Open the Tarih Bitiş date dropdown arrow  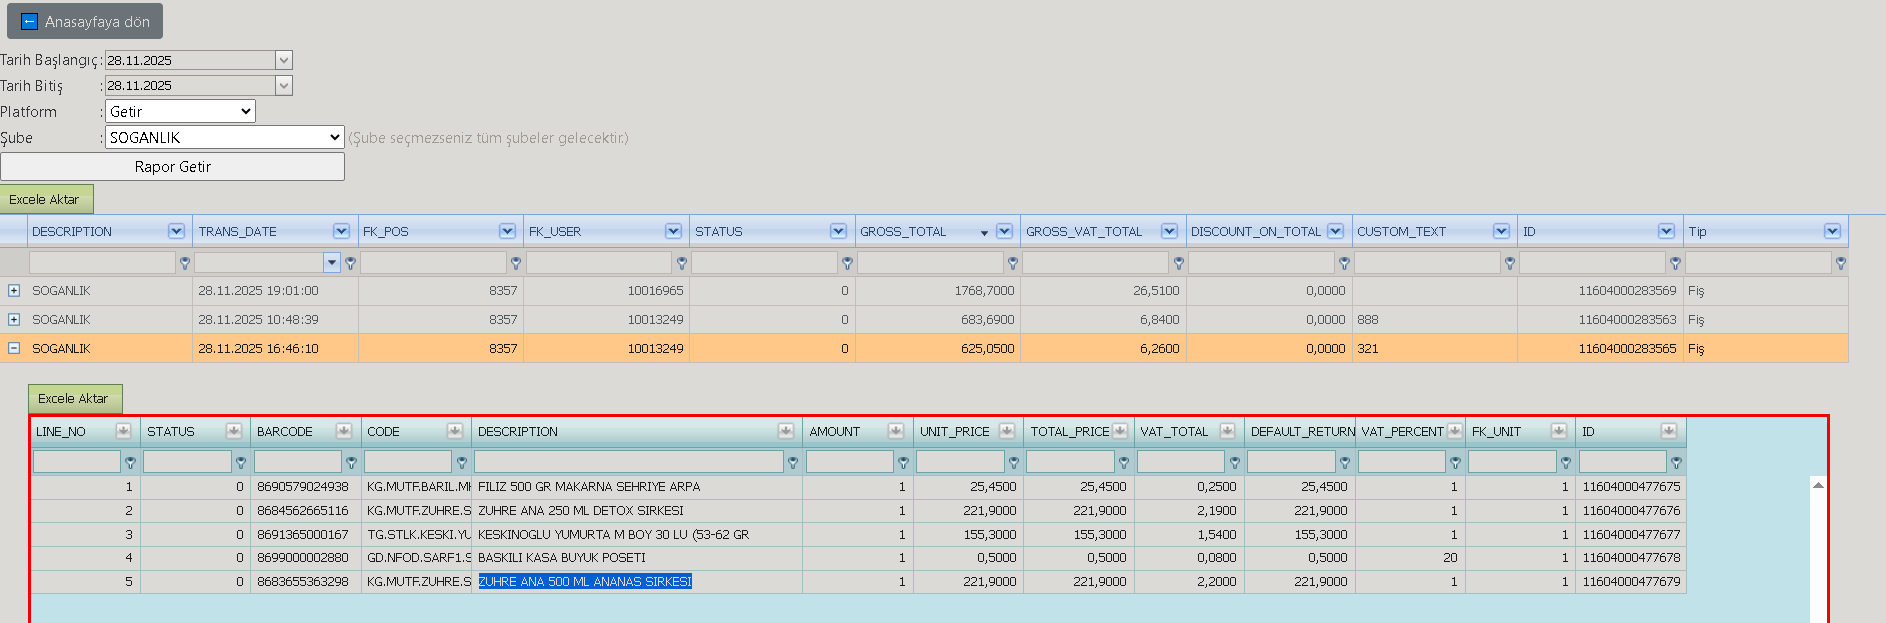[x=284, y=86]
